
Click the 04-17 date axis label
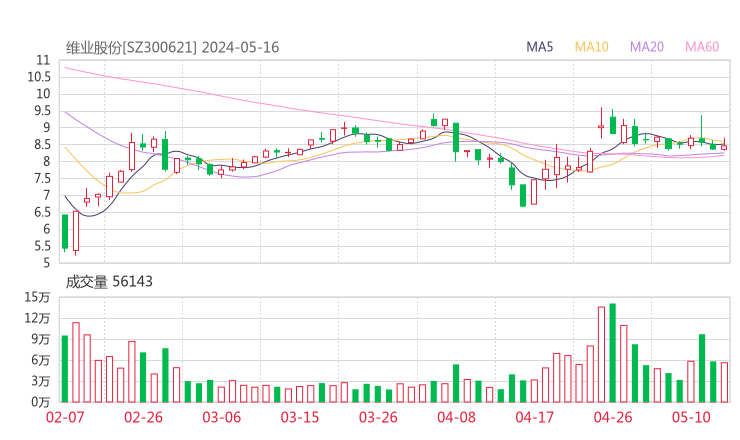(x=535, y=417)
